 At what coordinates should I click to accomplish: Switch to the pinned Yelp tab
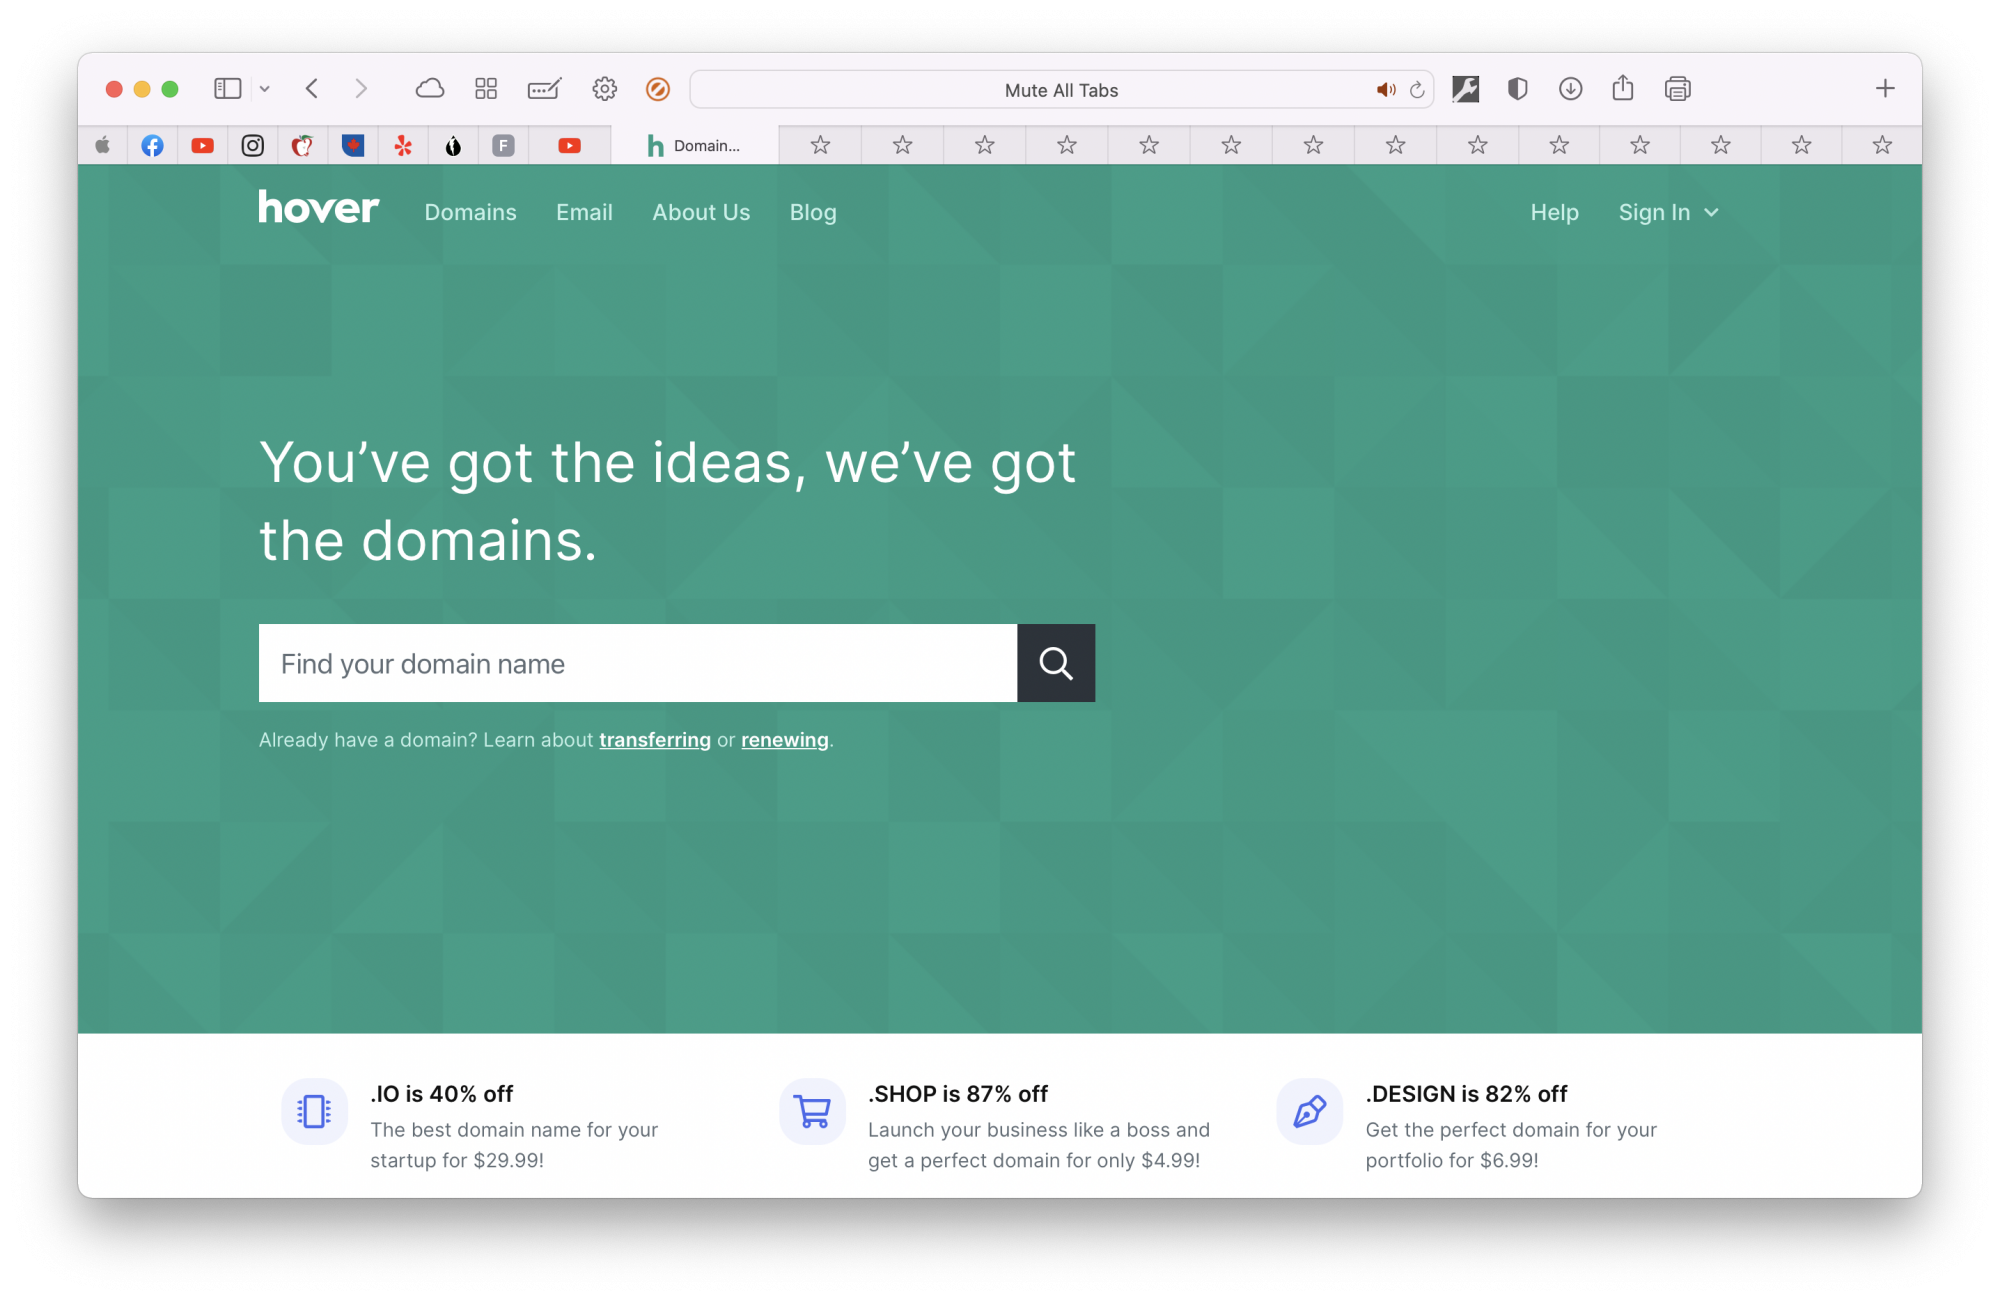[403, 146]
